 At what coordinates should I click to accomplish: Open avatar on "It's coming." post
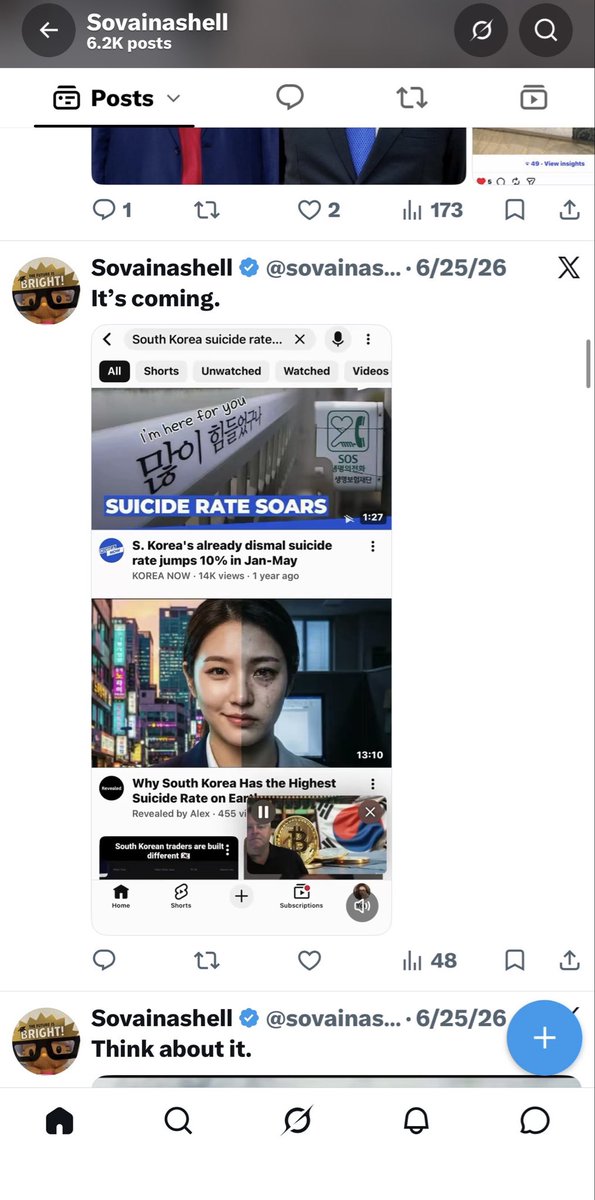[46, 291]
